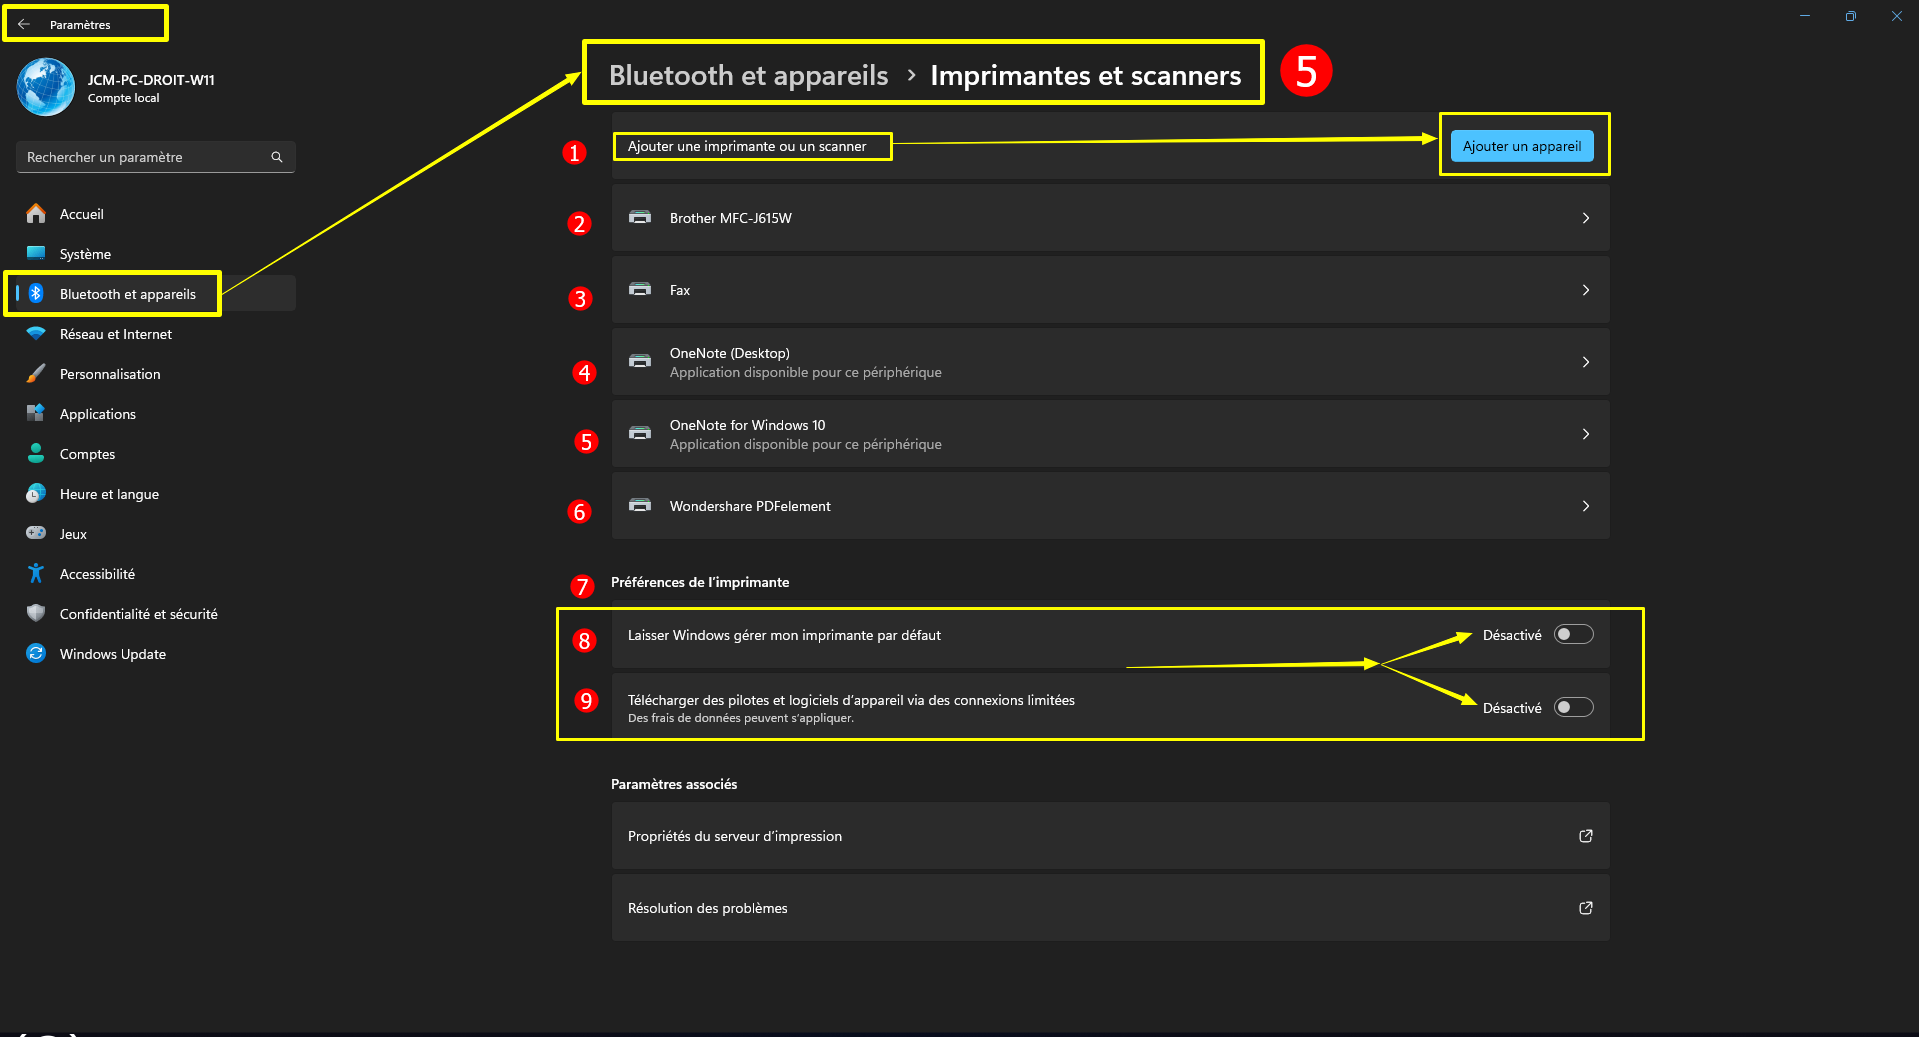
Task: Click external link icon for Résolution des problèmes
Action: point(1585,908)
